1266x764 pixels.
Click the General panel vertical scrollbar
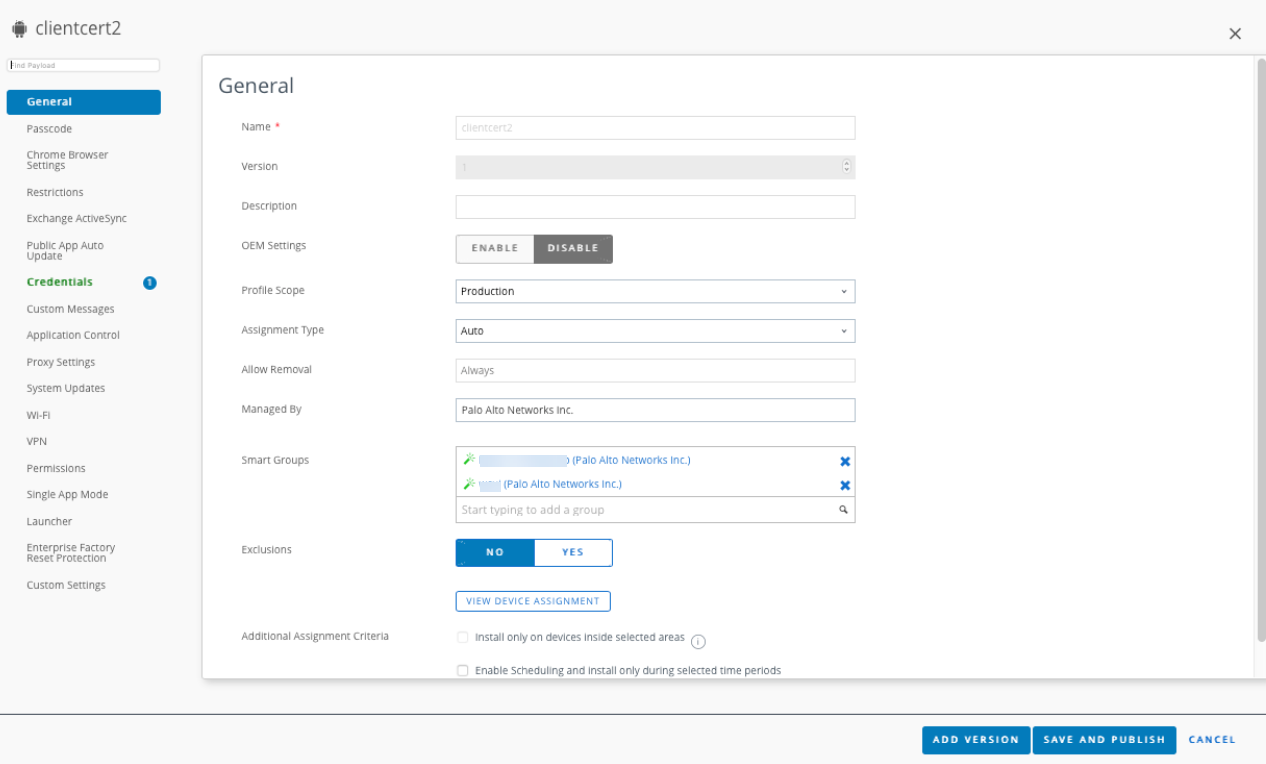click(x=1259, y=350)
